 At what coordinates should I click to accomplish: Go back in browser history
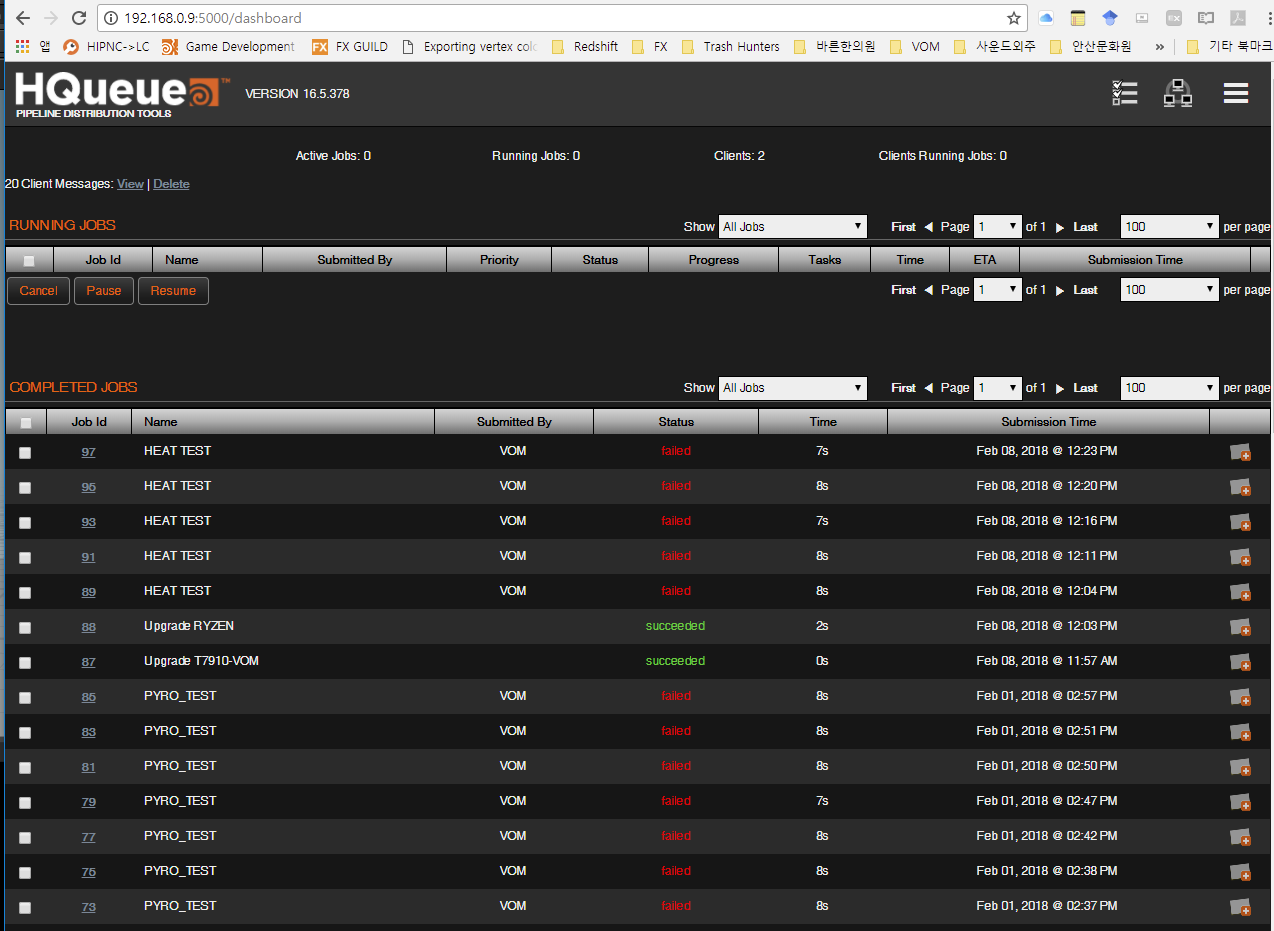click(22, 18)
